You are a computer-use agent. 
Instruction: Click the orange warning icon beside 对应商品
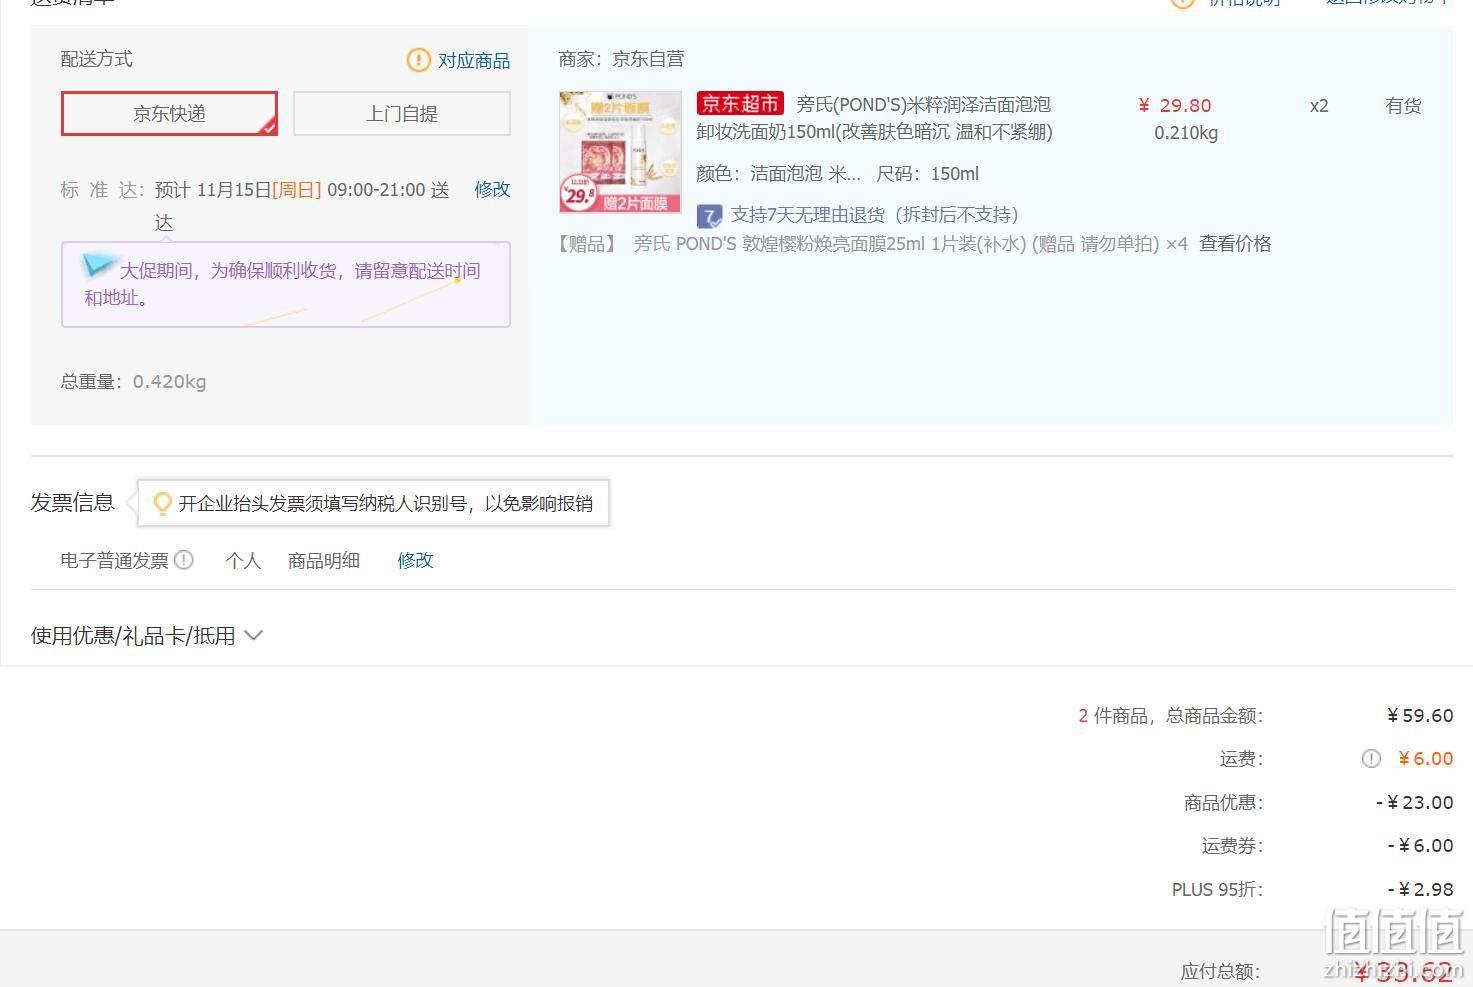[x=418, y=60]
